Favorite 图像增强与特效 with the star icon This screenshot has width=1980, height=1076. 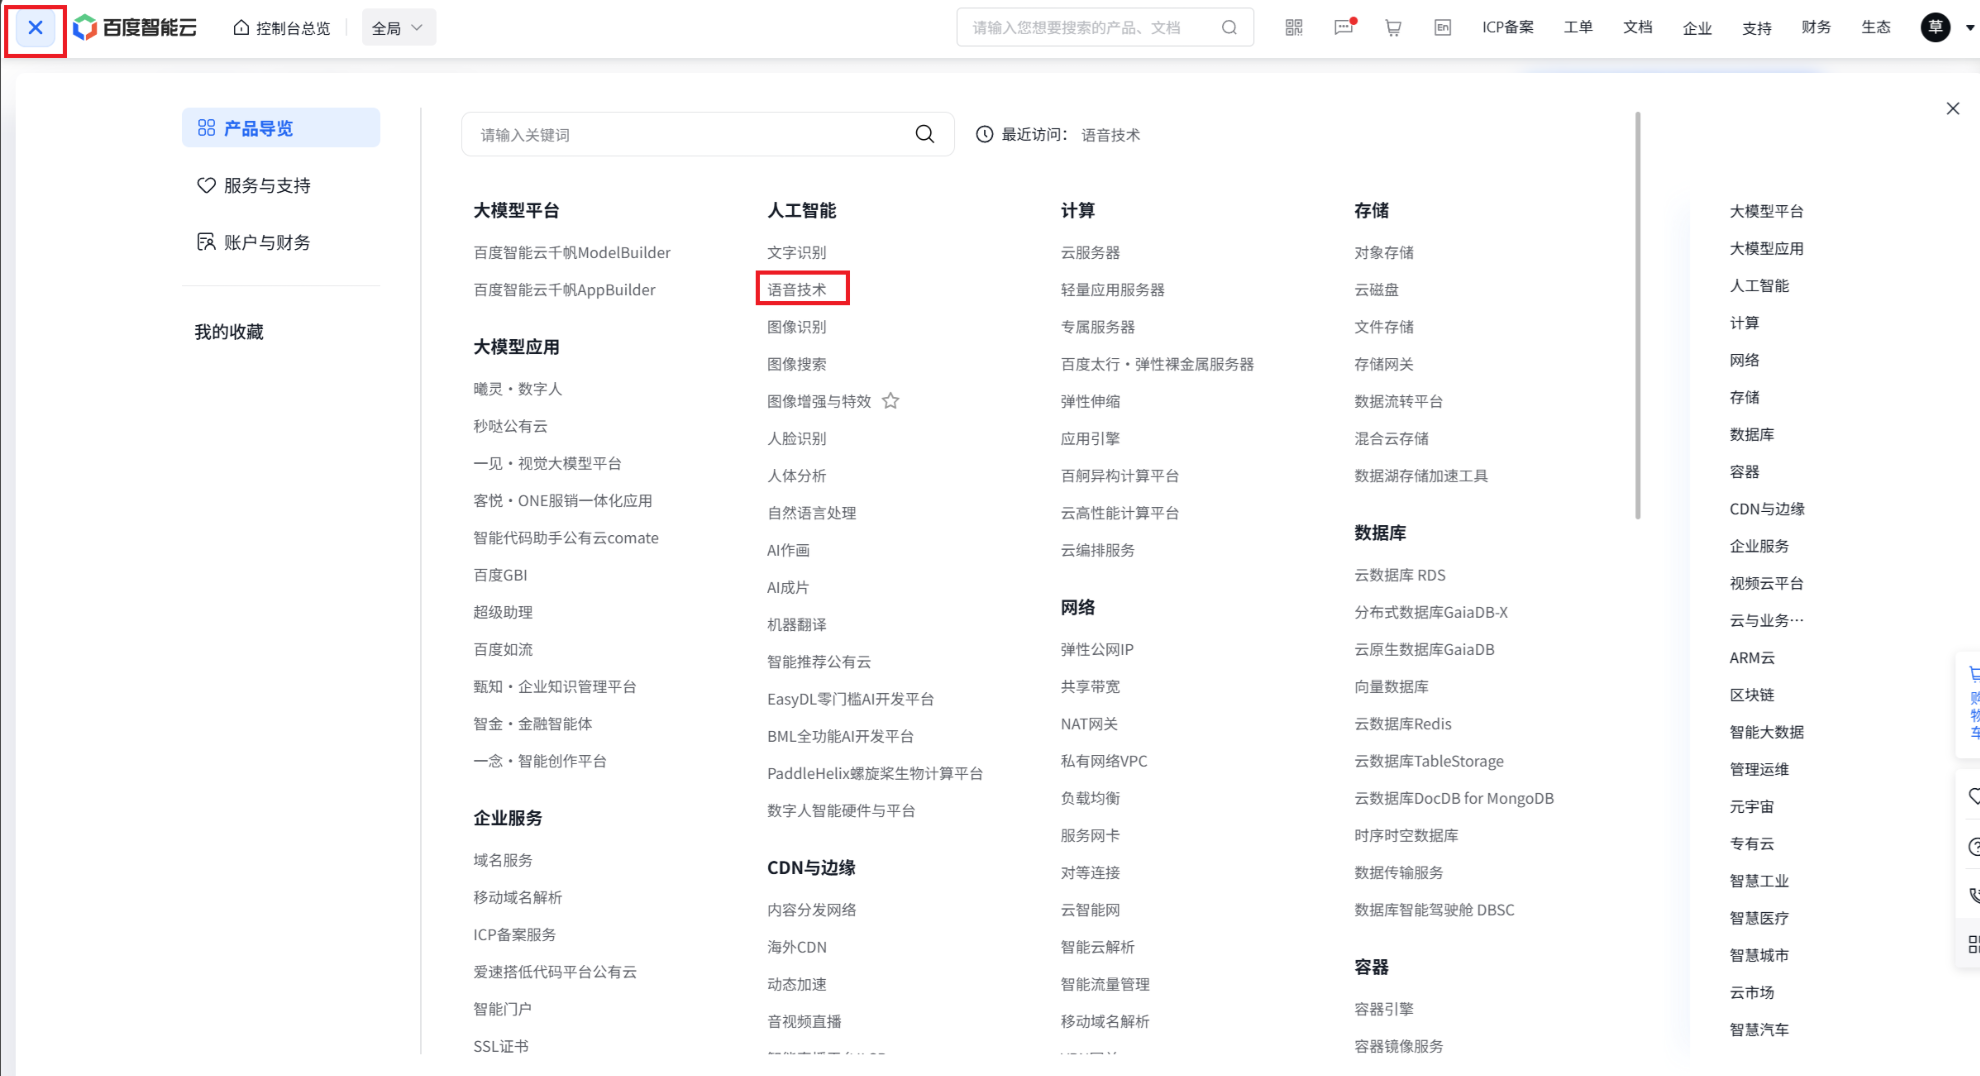point(890,401)
